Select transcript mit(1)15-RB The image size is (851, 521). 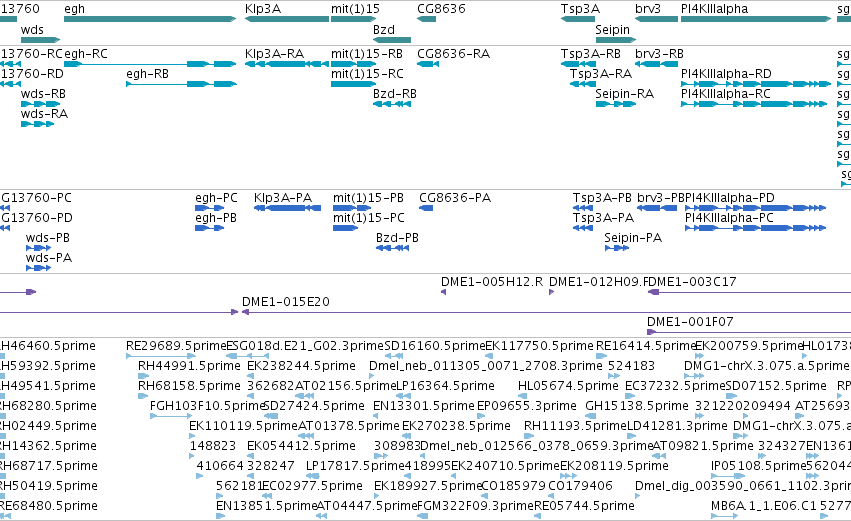(354, 64)
